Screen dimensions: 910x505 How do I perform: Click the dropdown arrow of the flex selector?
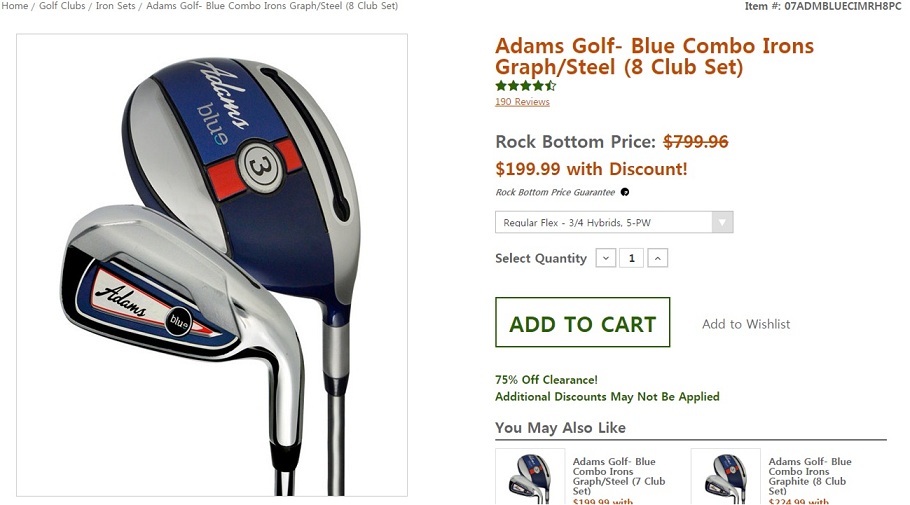pyautogui.click(x=723, y=222)
